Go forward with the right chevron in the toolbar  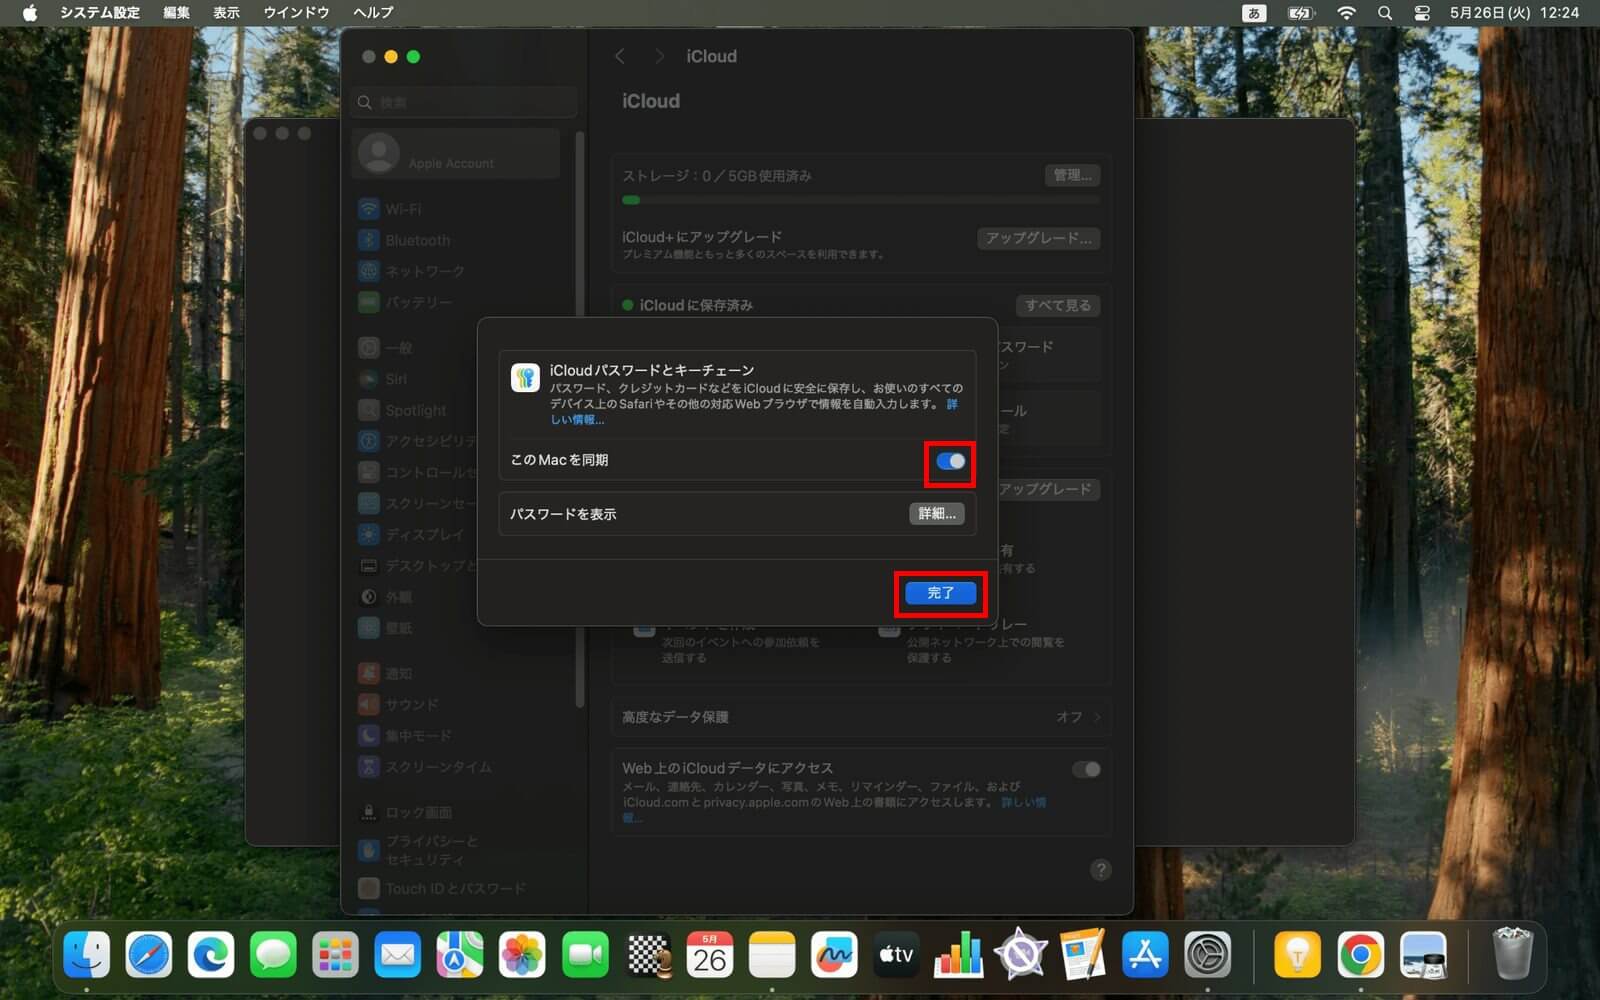(x=659, y=56)
